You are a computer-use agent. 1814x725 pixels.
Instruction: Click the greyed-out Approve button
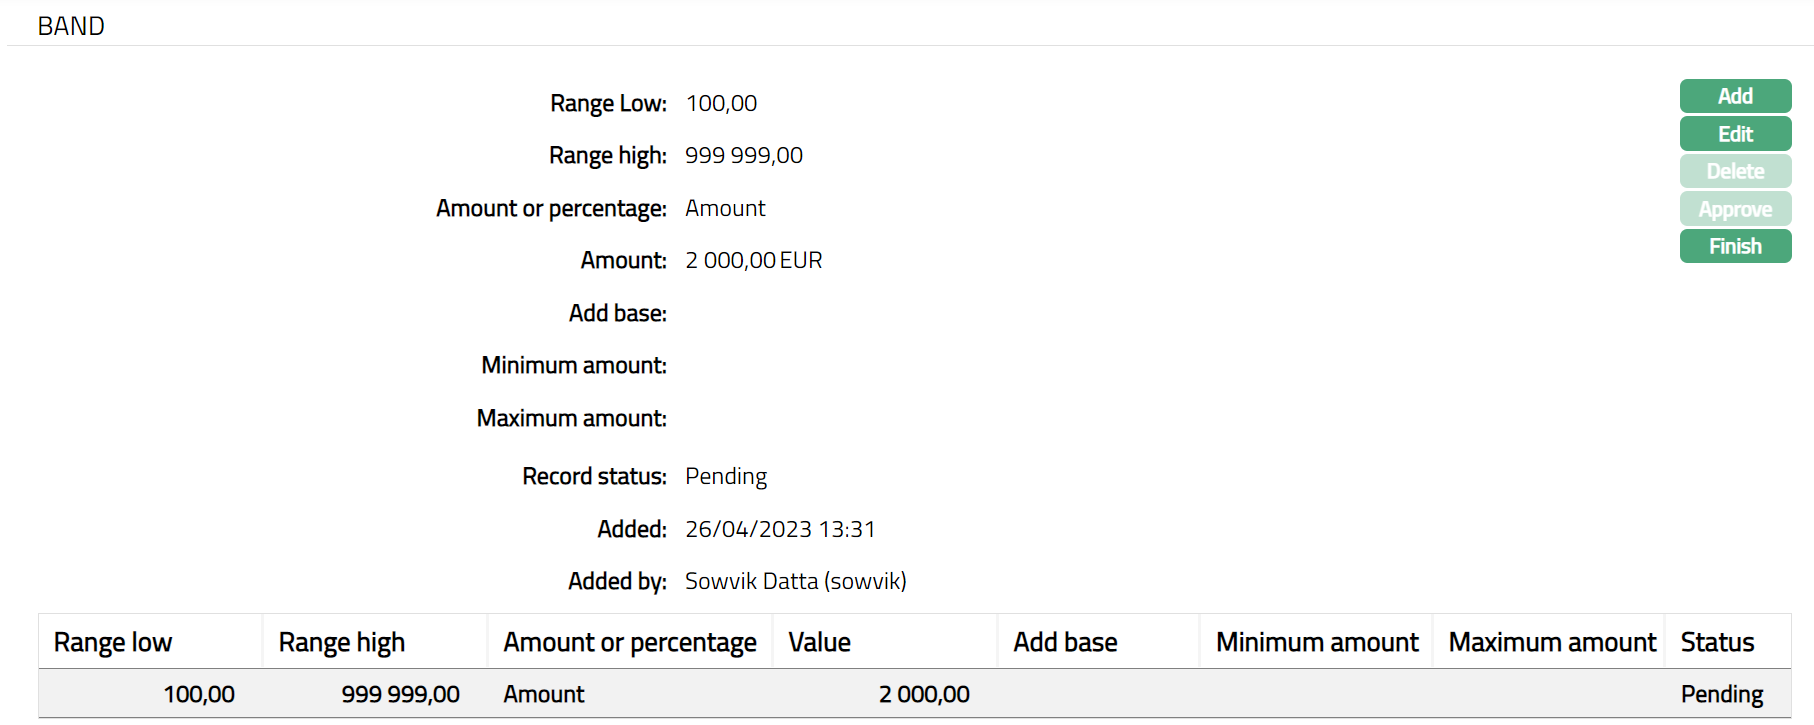click(x=1735, y=209)
